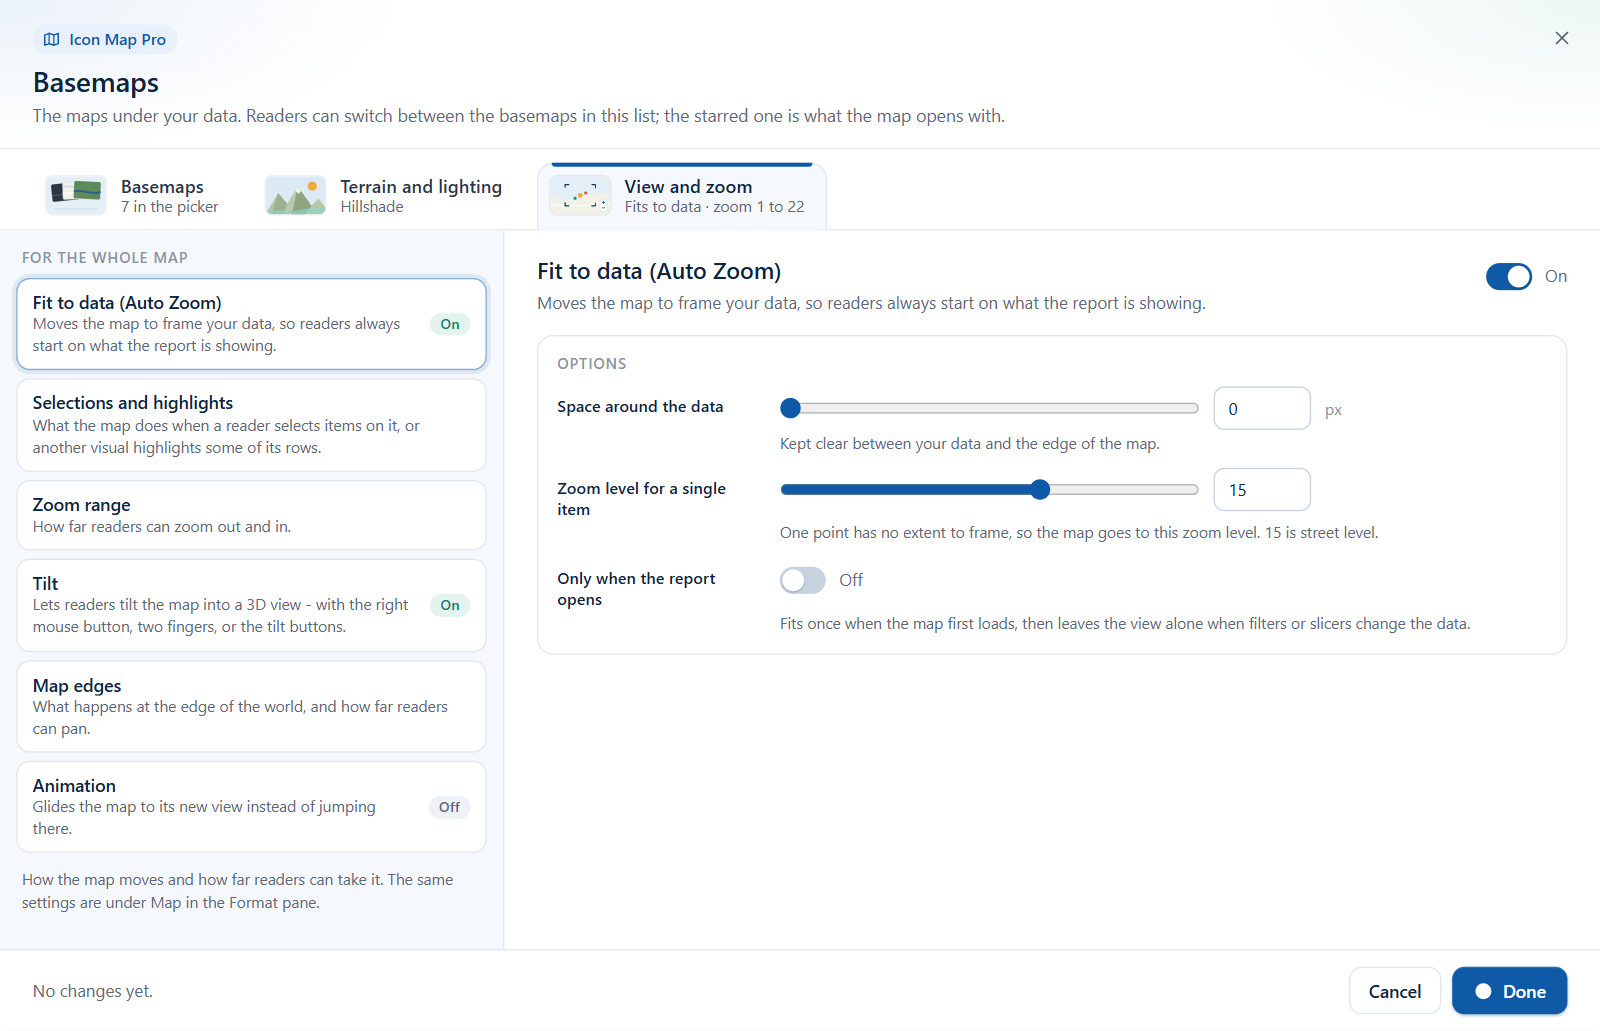1600x1031 pixels.
Task: Click Zoom level for a single item slider
Action: tap(989, 489)
